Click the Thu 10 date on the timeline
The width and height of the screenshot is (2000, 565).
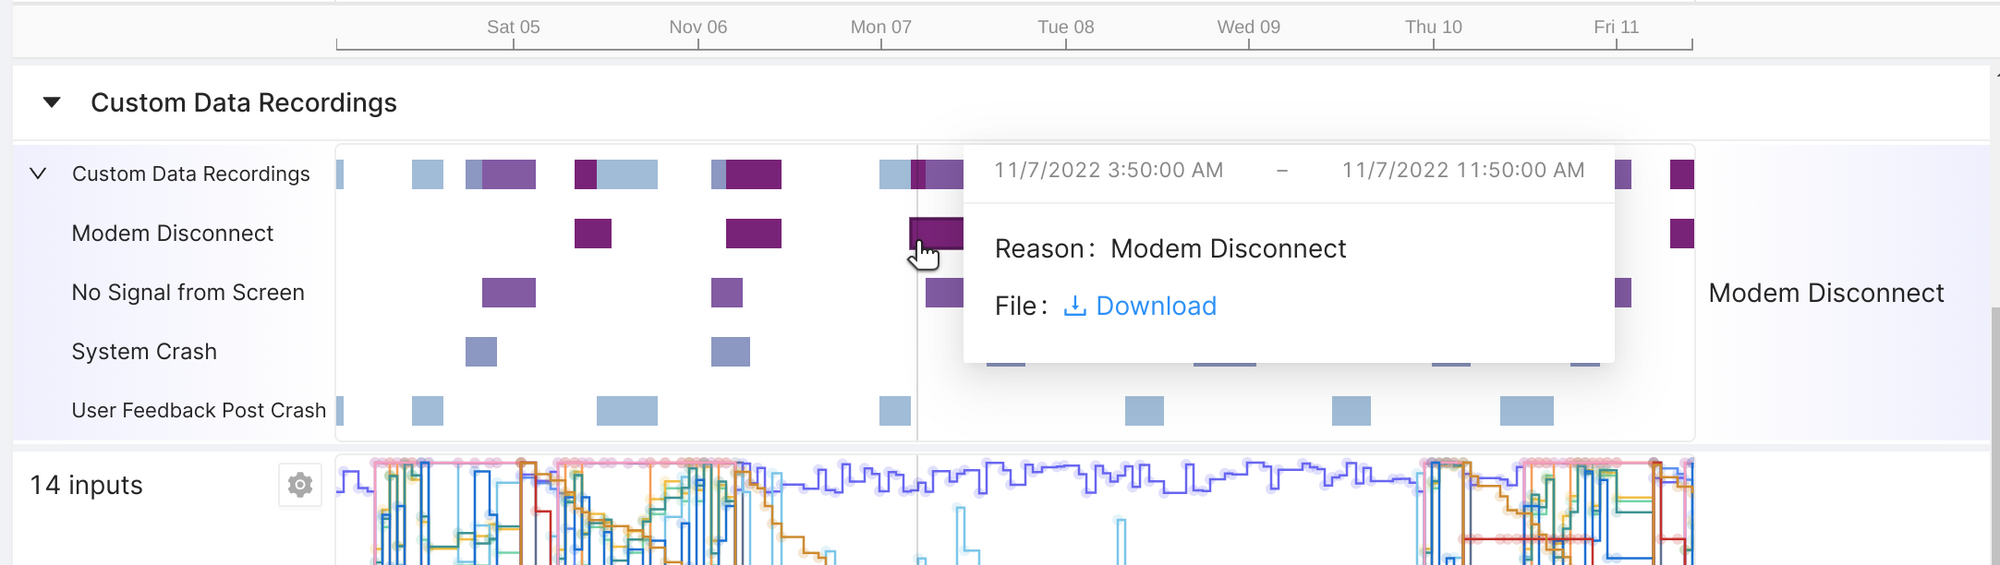click(1433, 27)
